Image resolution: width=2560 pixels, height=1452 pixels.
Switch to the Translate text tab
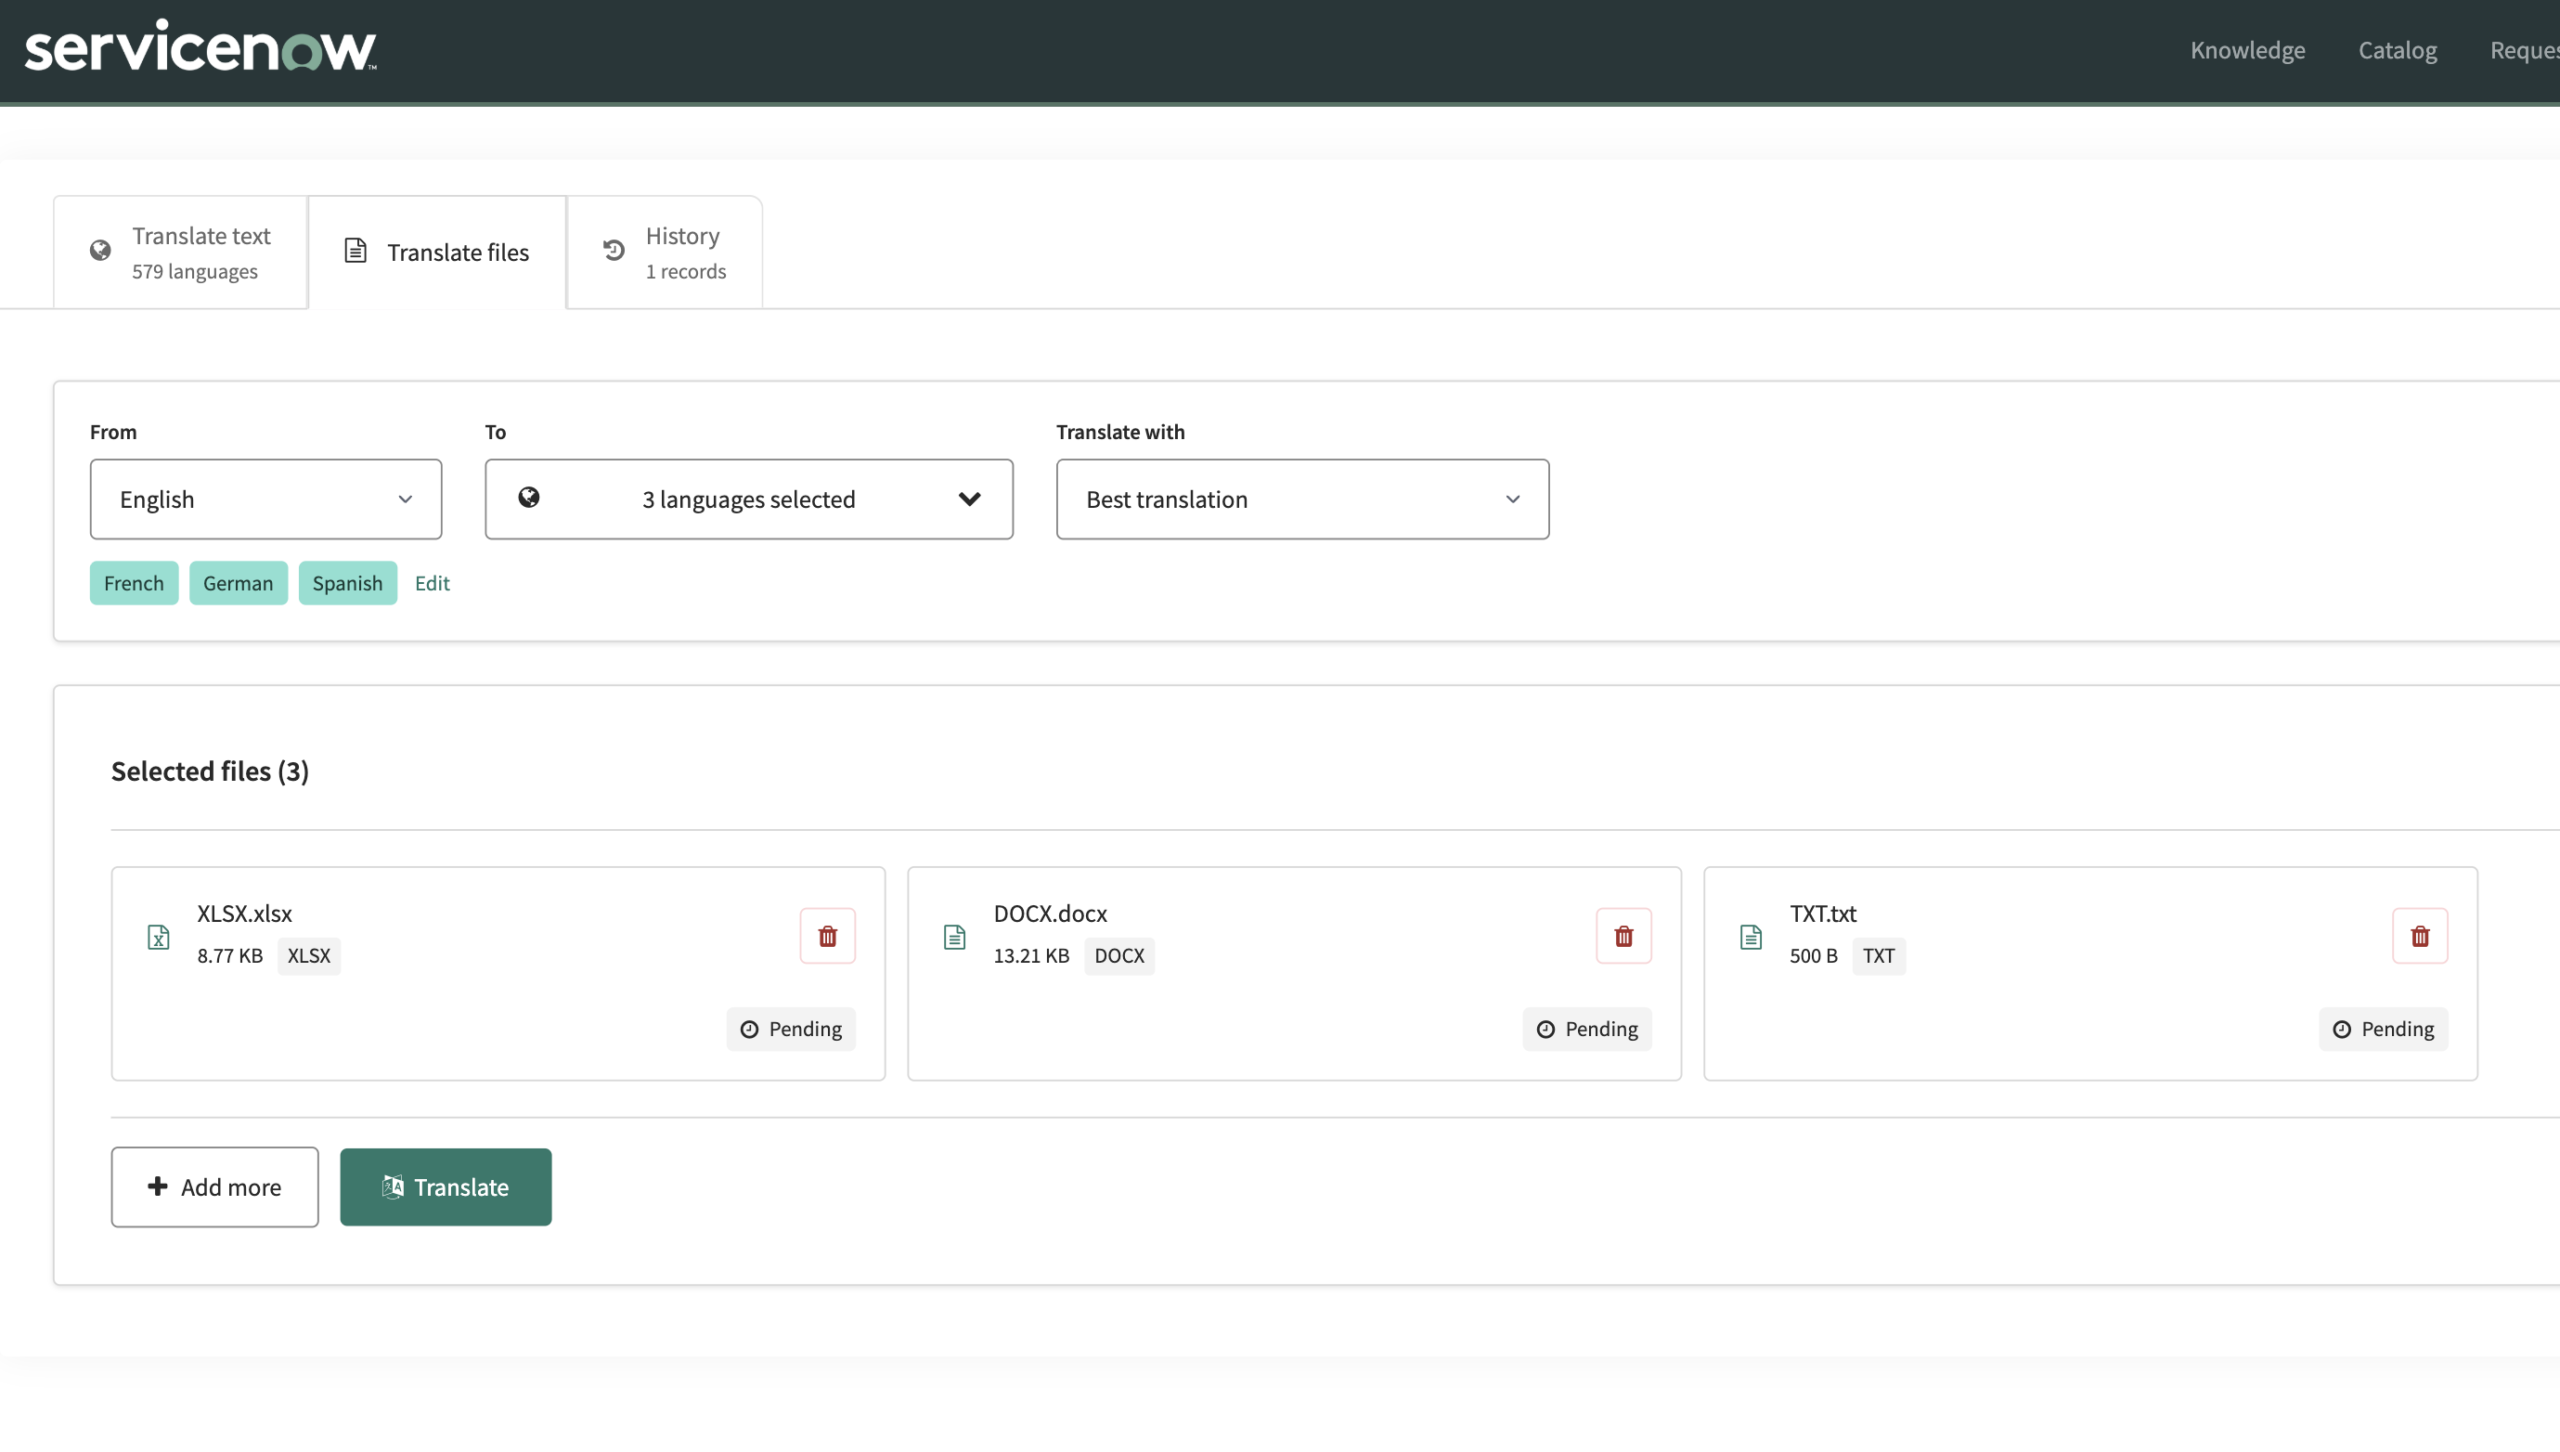[x=180, y=252]
